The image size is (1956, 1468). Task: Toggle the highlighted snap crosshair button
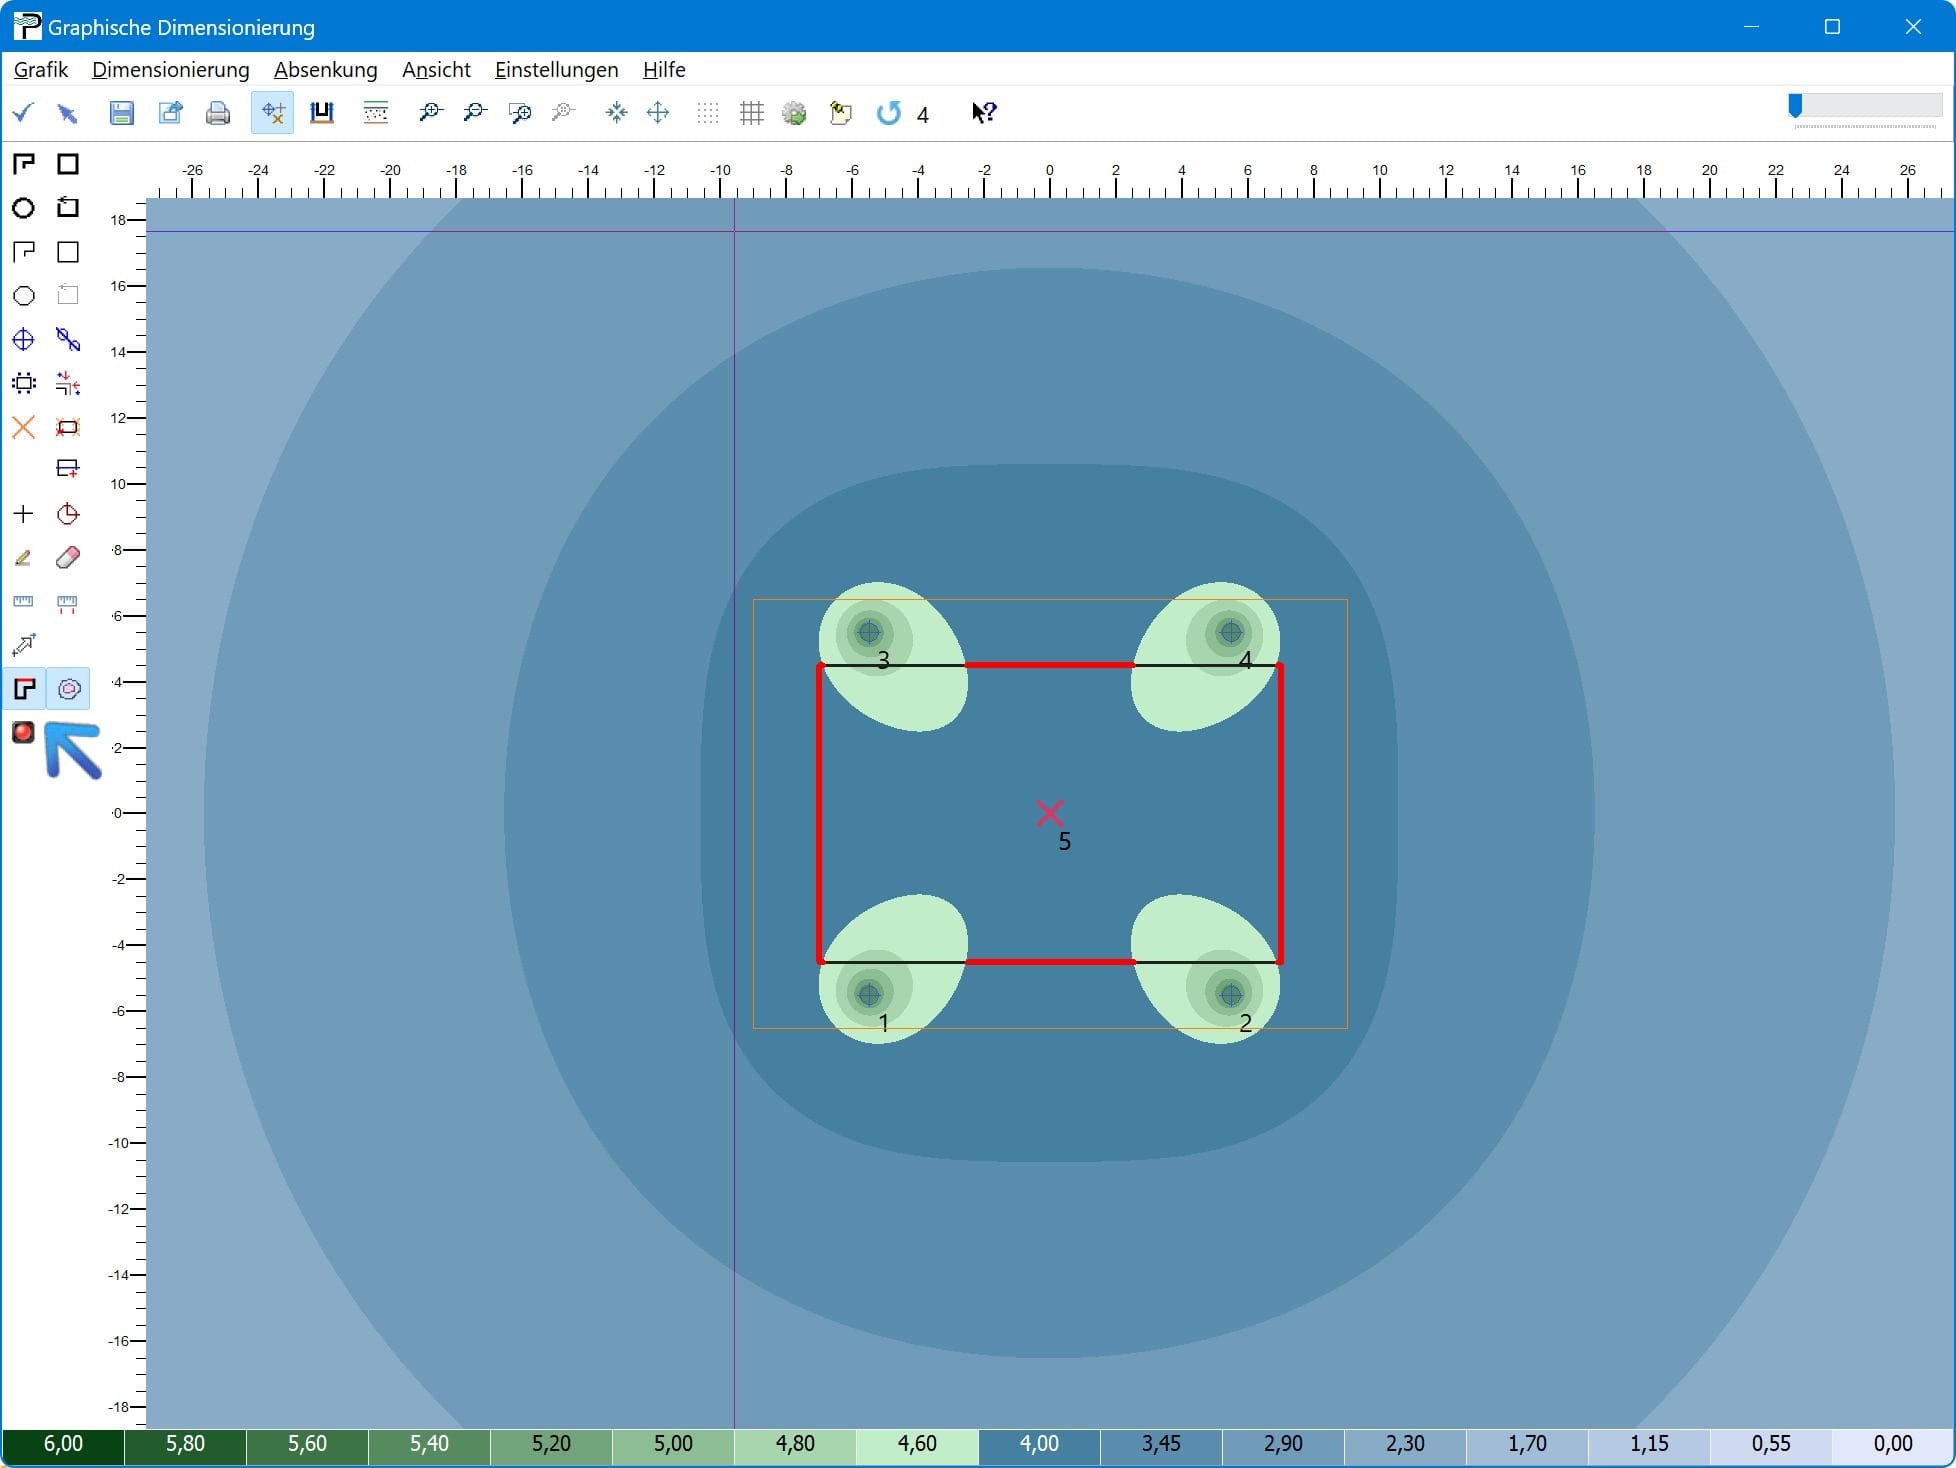(272, 113)
